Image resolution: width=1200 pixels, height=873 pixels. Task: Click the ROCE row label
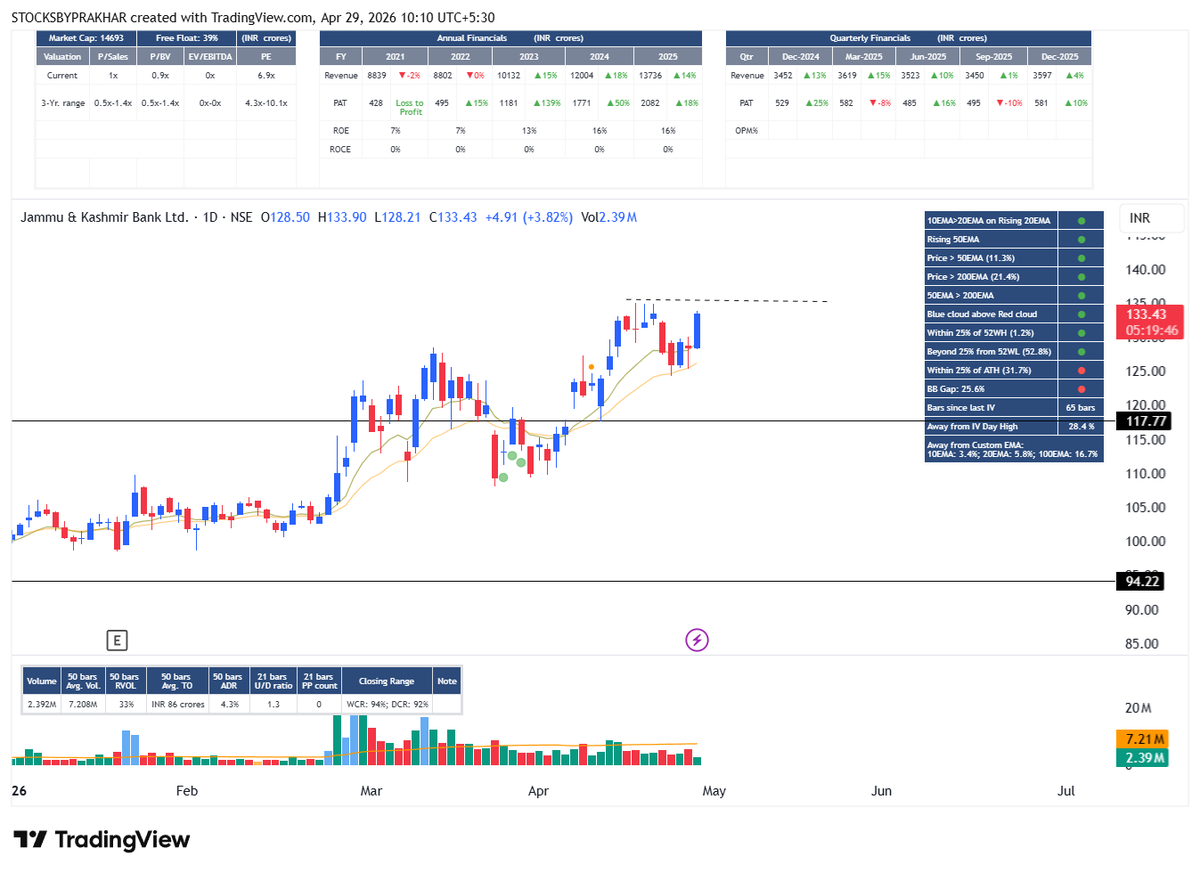click(x=340, y=149)
